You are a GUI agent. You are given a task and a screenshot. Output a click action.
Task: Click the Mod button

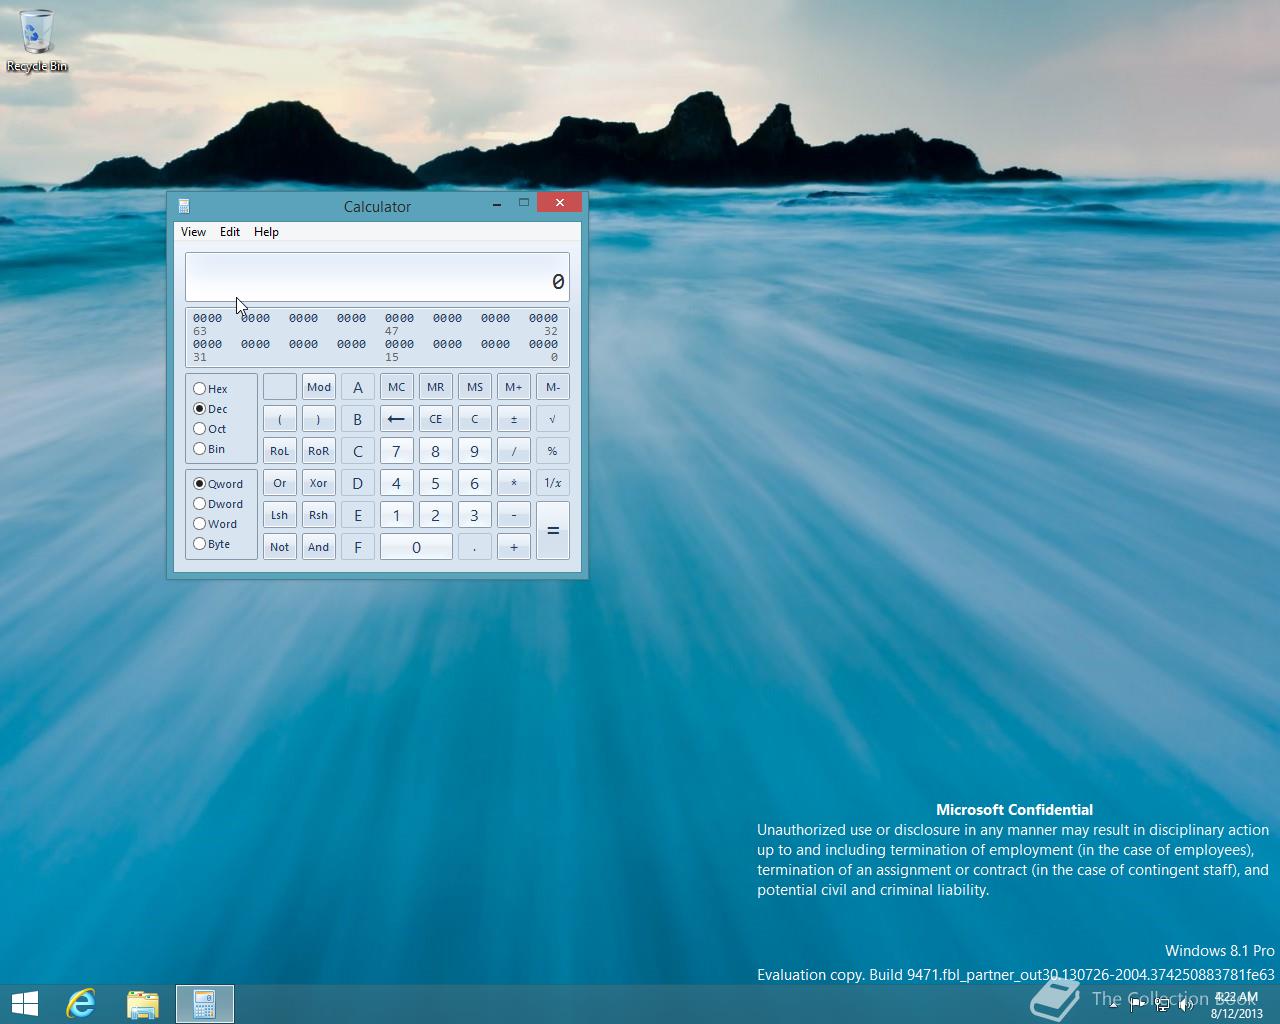tap(318, 387)
